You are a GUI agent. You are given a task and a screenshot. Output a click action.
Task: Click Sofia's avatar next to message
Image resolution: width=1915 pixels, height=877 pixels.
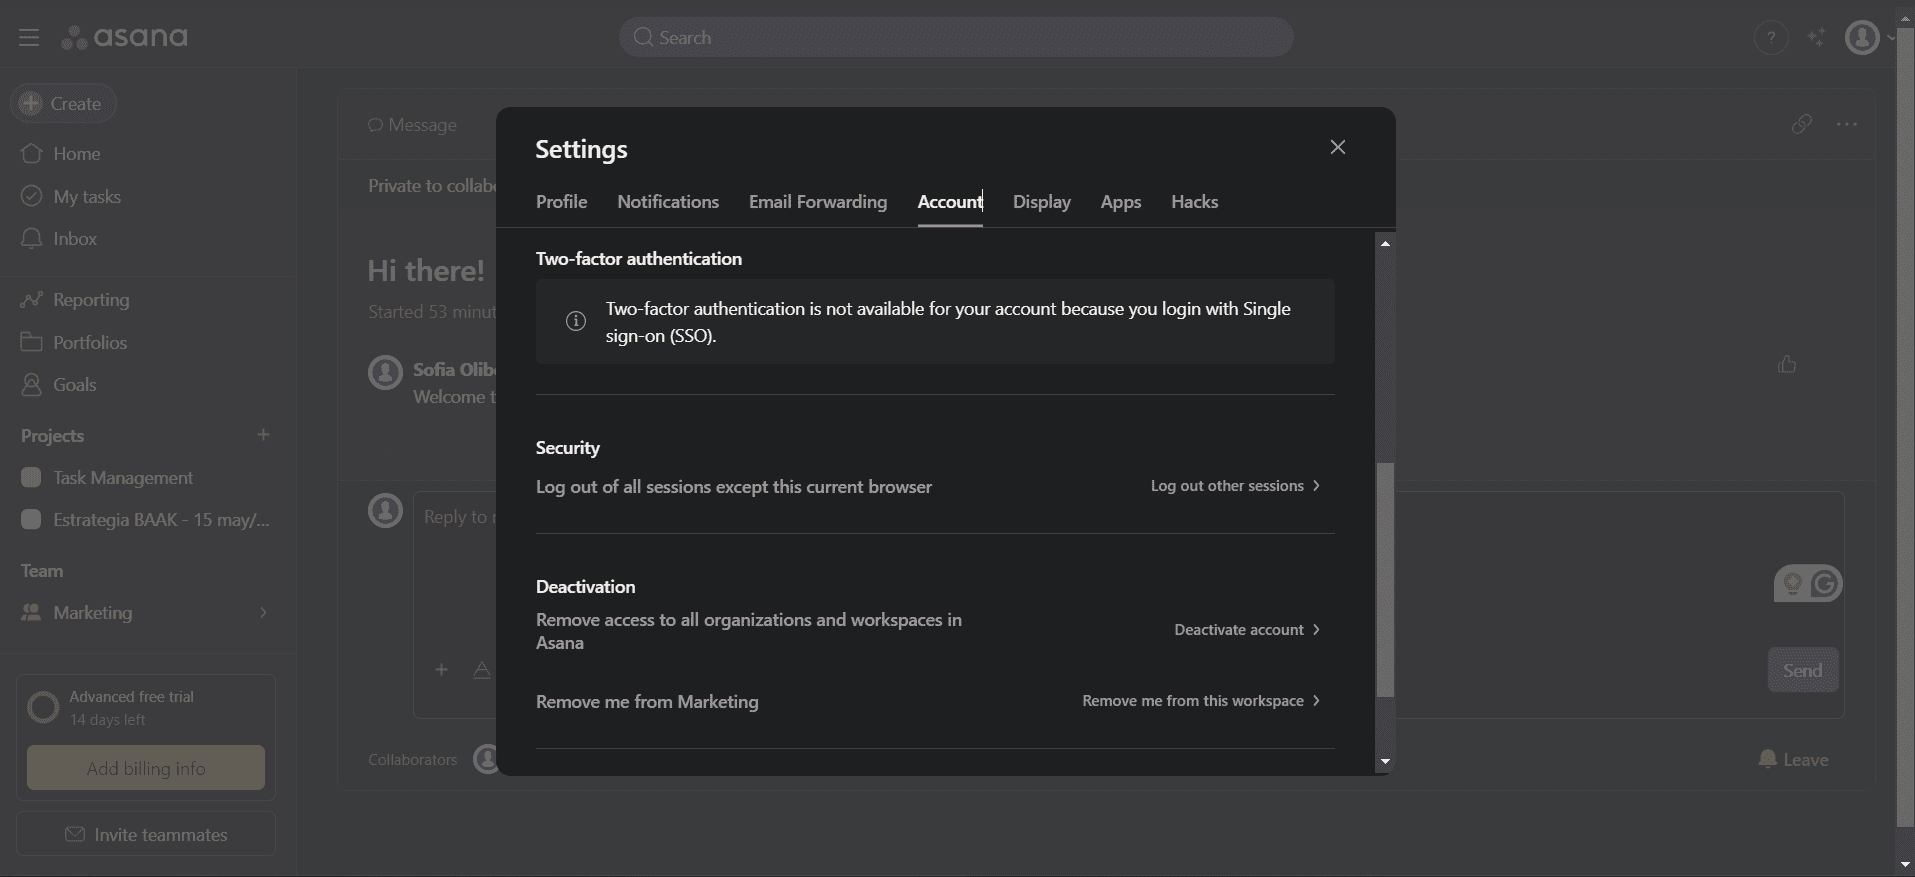385,372
